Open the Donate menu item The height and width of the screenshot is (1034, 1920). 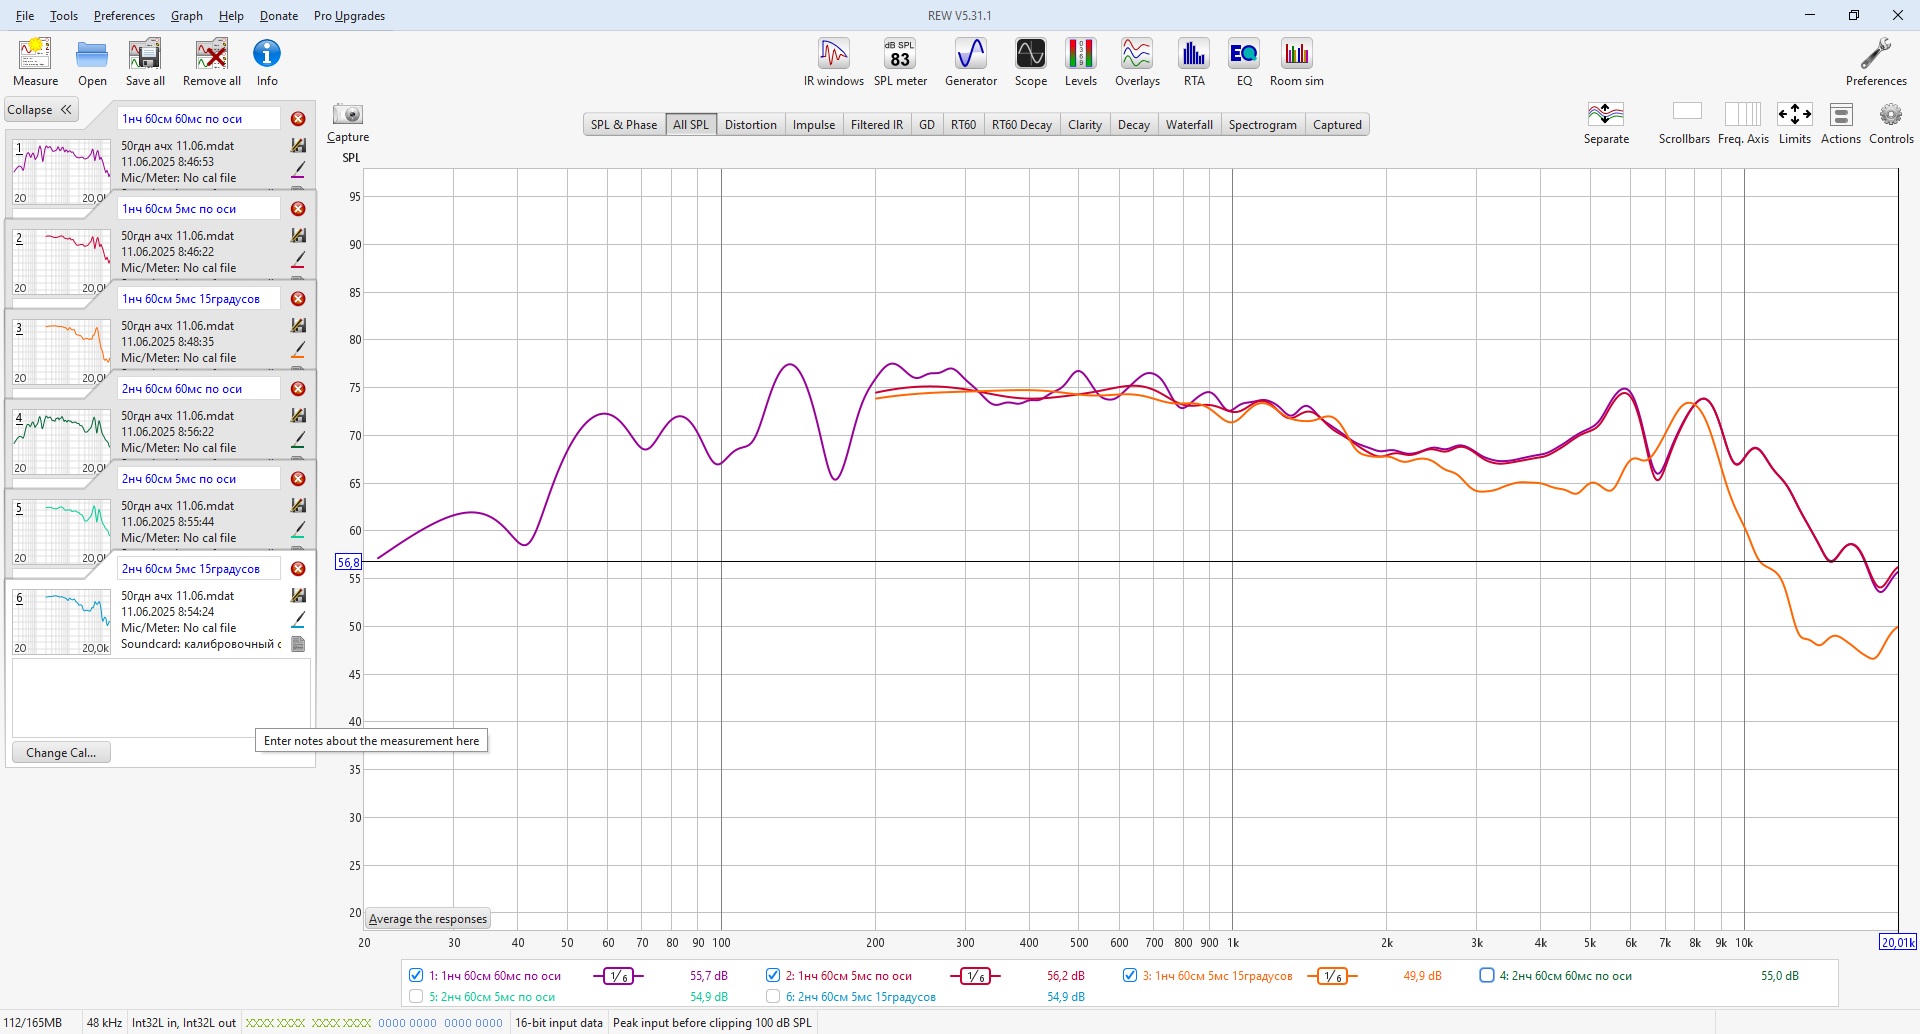coord(279,16)
